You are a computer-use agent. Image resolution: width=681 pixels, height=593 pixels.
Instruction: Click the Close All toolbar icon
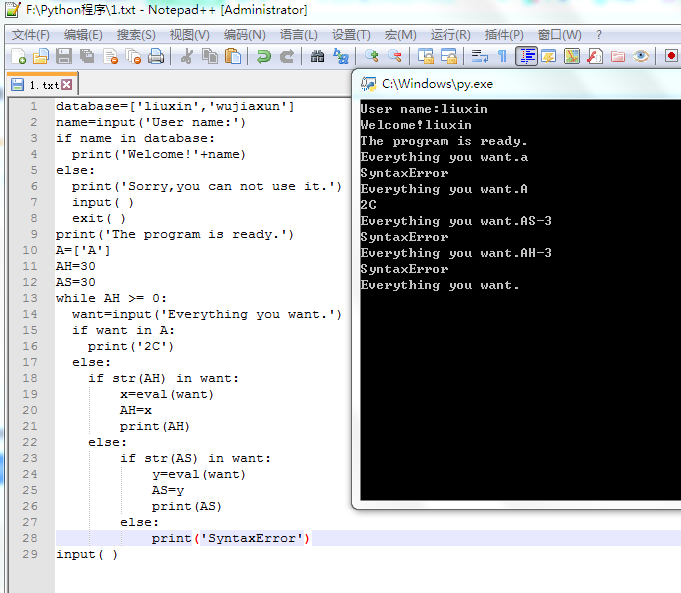(x=133, y=56)
